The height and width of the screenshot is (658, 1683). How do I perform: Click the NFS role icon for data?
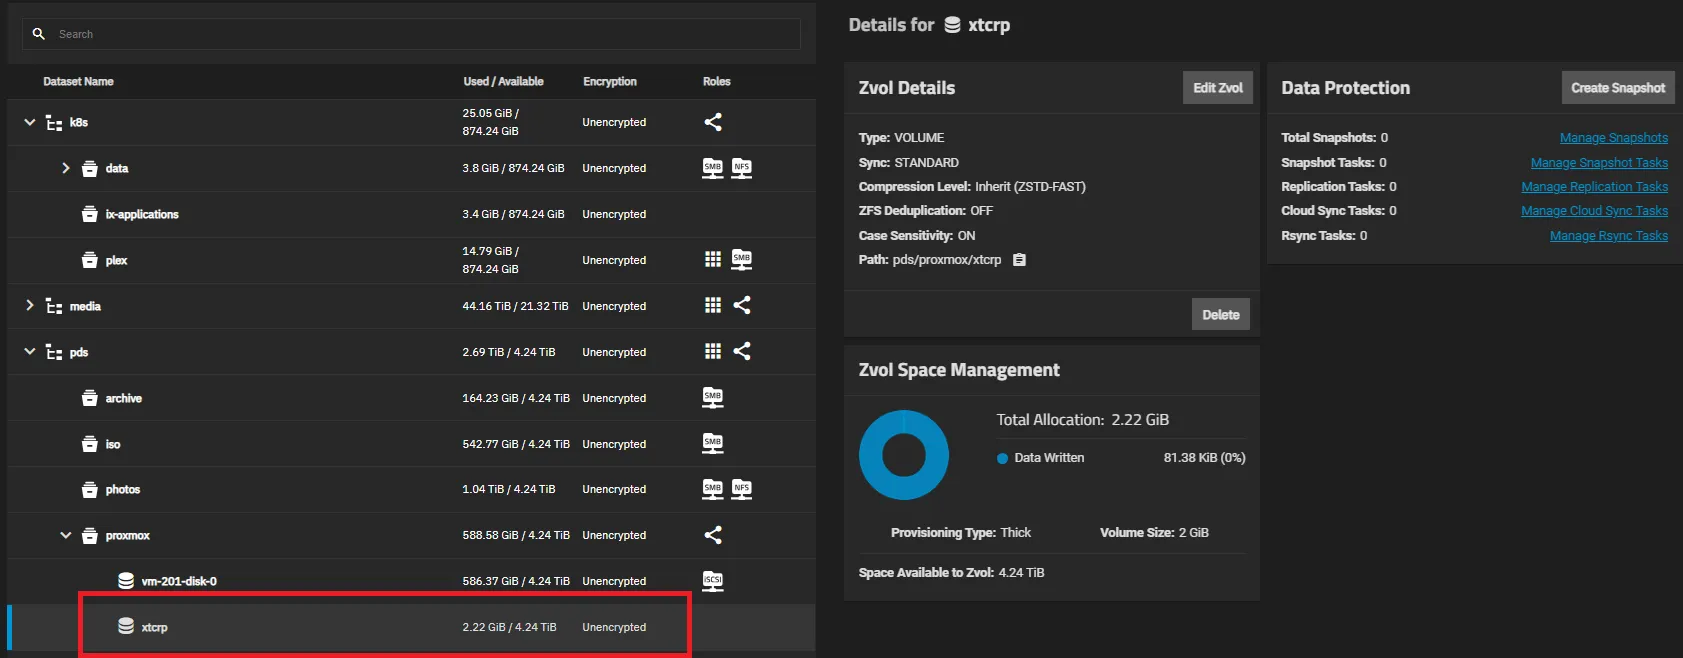coord(742,168)
